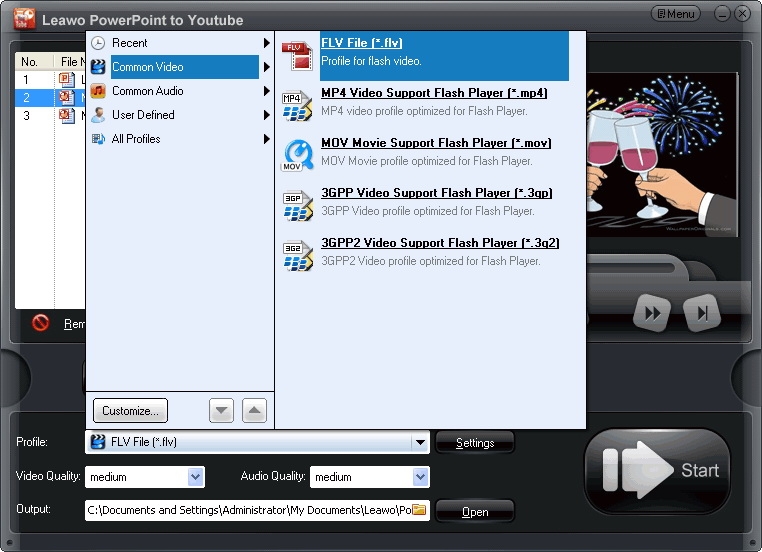Open the profile Settings button
The image size is (762, 552).
(475, 443)
